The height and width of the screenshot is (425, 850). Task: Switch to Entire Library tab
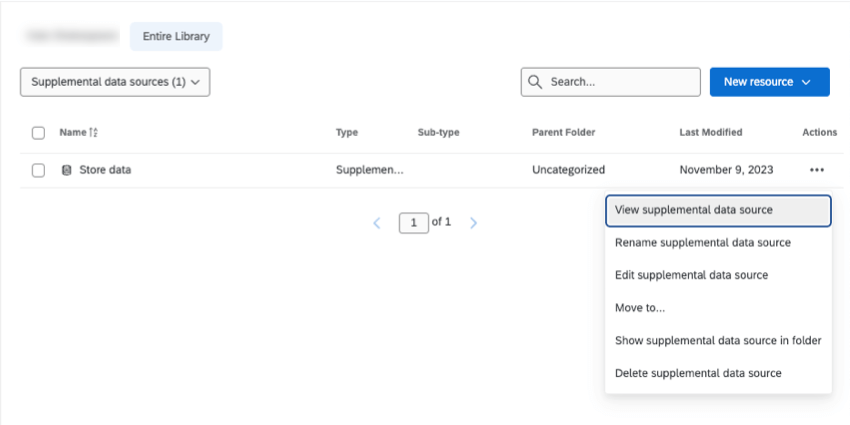click(x=176, y=37)
